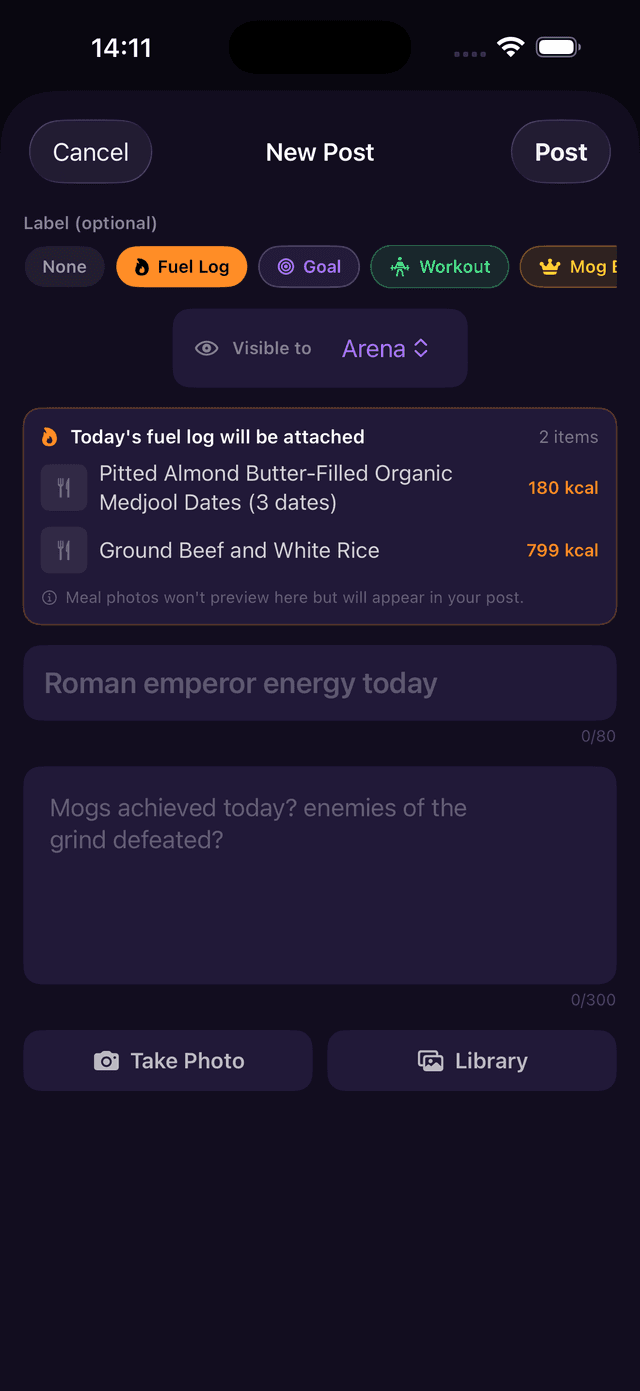Click the flame icon on the fuel log banner
The height and width of the screenshot is (1391, 640).
48,436
